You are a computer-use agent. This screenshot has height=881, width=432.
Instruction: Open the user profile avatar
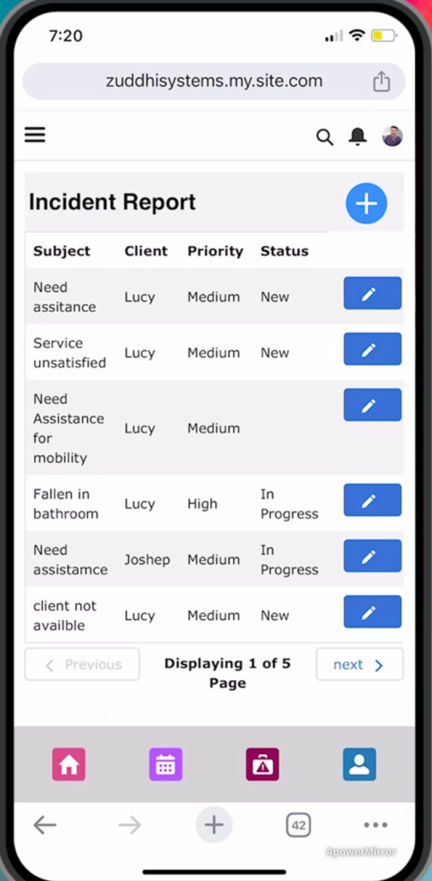[392, 136]
